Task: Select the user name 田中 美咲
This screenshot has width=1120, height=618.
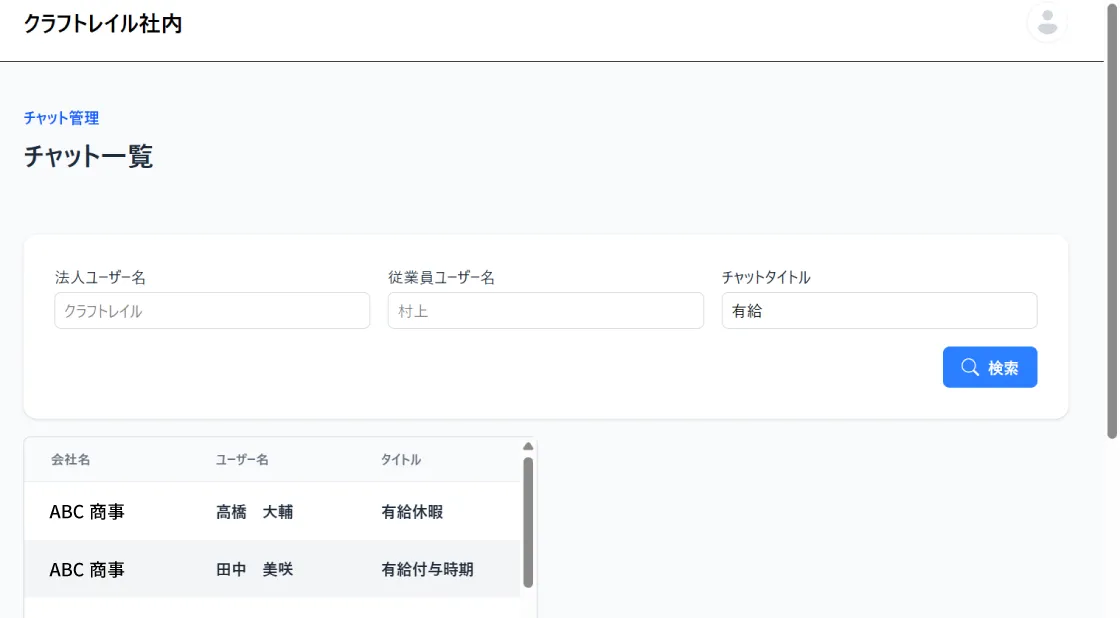Action: click(254, 570)
